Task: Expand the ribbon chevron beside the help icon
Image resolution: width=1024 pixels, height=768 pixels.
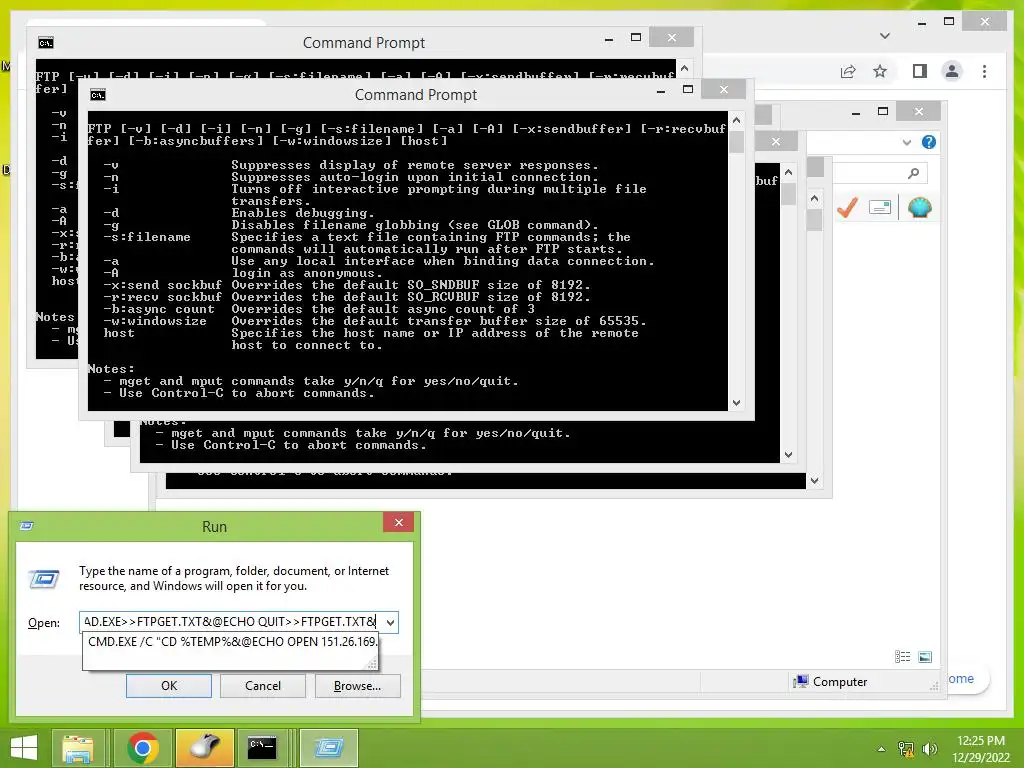Action: pyautogui.click(x=906, y=142)
